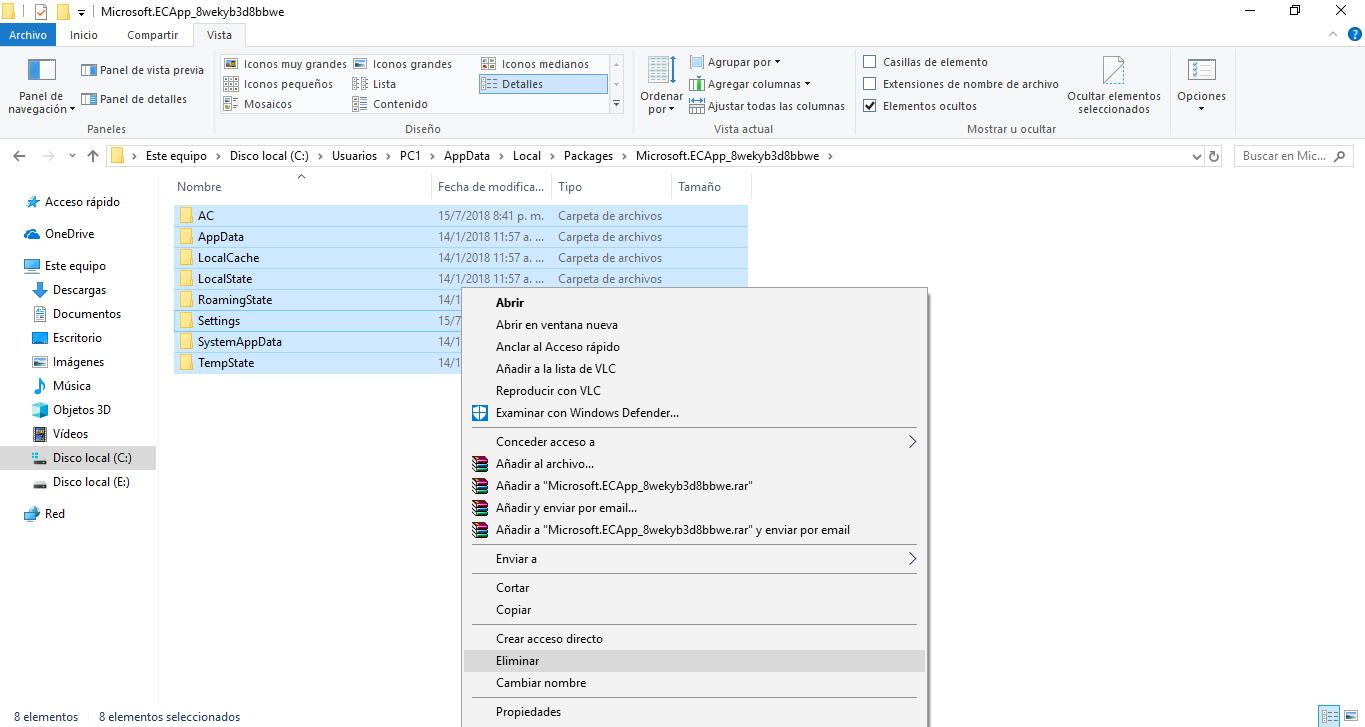This screenshot has width=1365, height=727.
Task: Select Iconos grandes layout
Action: point(402,64)
